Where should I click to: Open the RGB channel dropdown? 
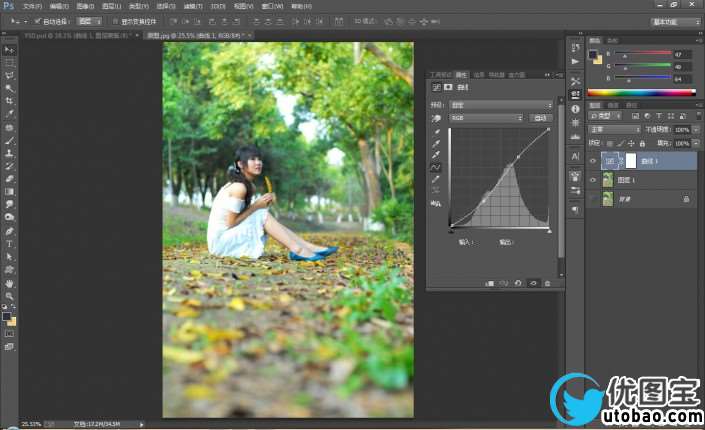tap(486, 118)
